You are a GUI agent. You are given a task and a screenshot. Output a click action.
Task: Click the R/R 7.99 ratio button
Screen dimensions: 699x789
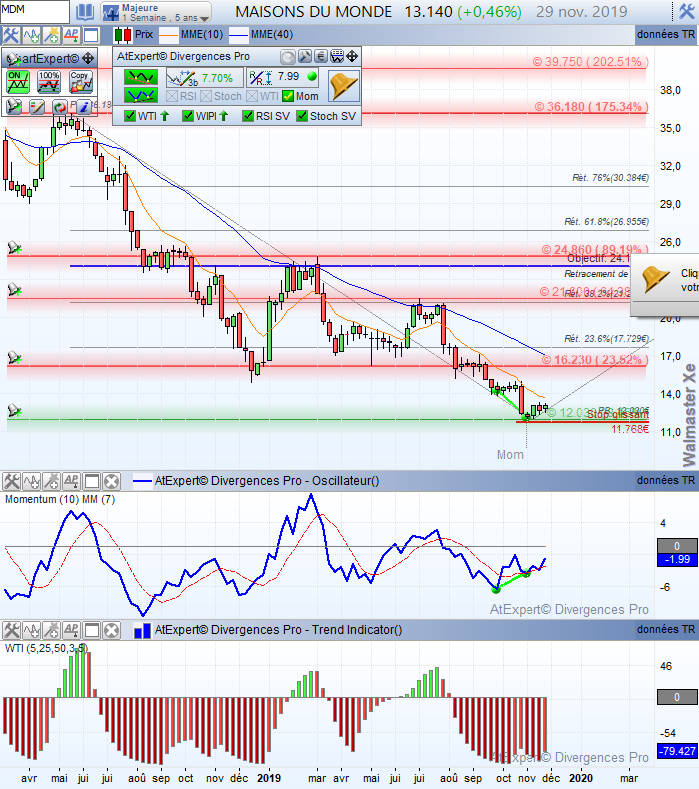click(283, 77)
